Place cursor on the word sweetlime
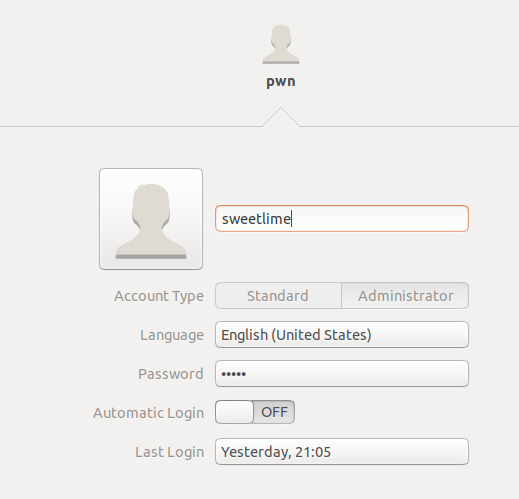 [x=256, y=219]
